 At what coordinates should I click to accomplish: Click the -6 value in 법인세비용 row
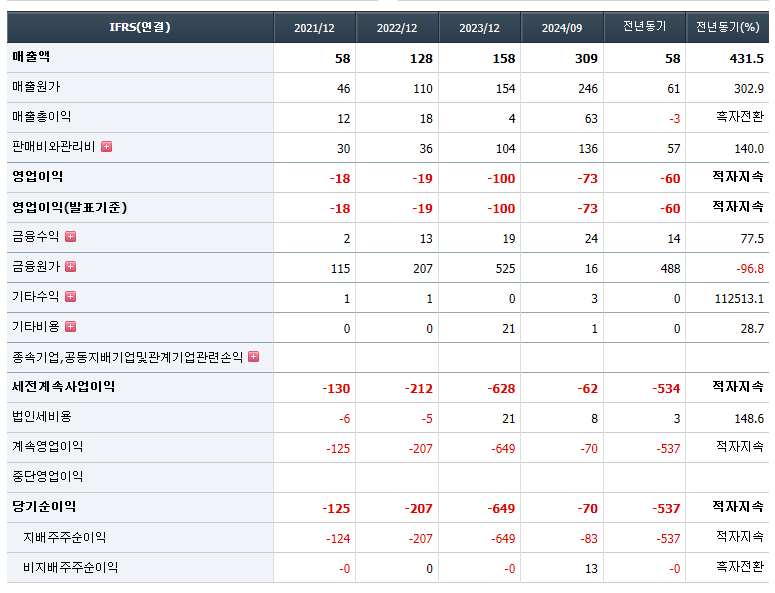point(344,419)
